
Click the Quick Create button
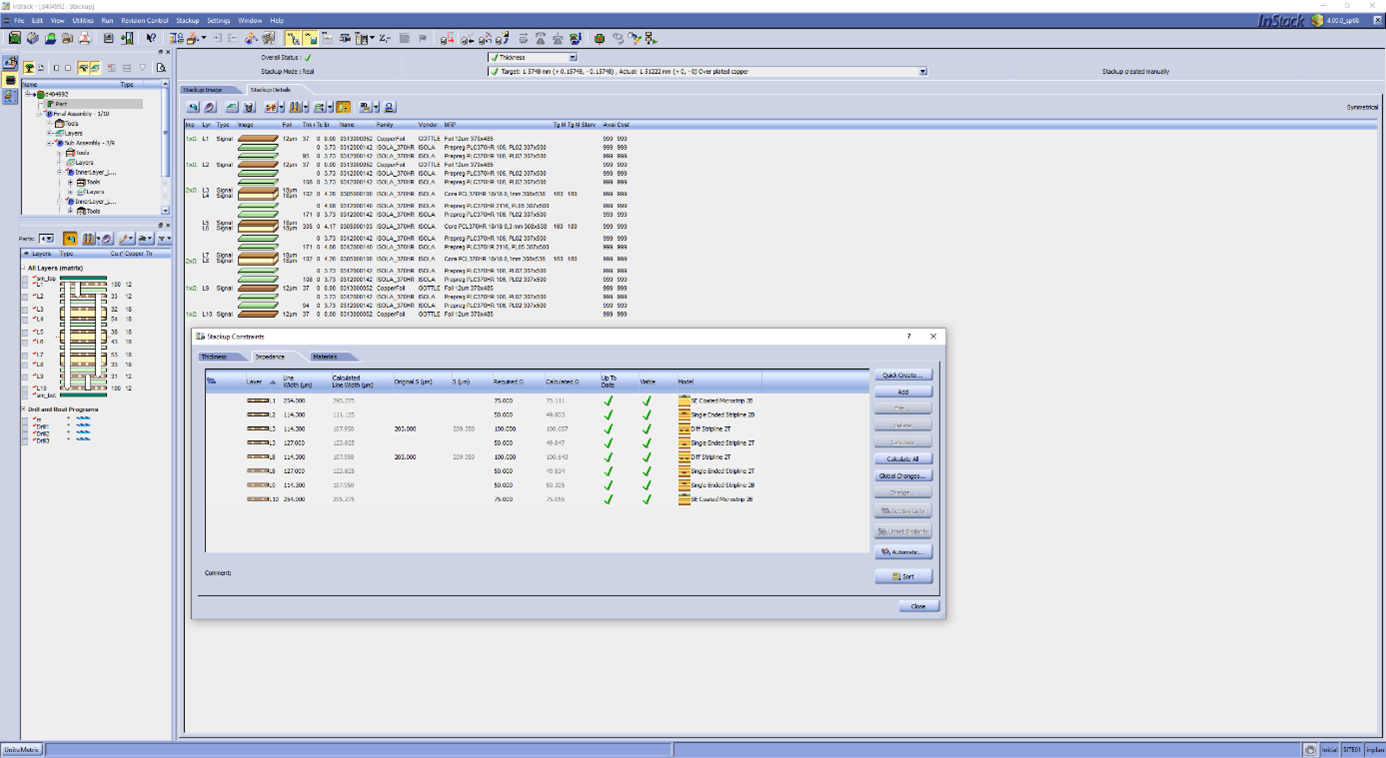(x=902, y=375)
